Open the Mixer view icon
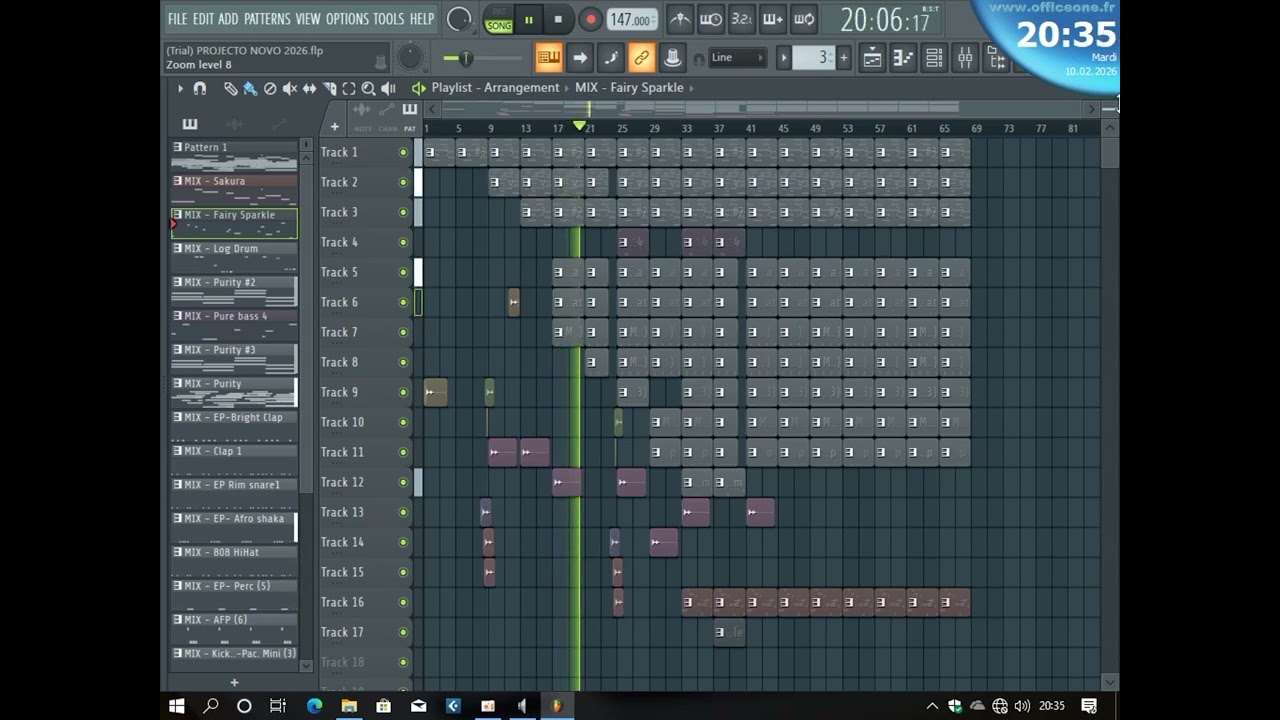 coord(965,58)
